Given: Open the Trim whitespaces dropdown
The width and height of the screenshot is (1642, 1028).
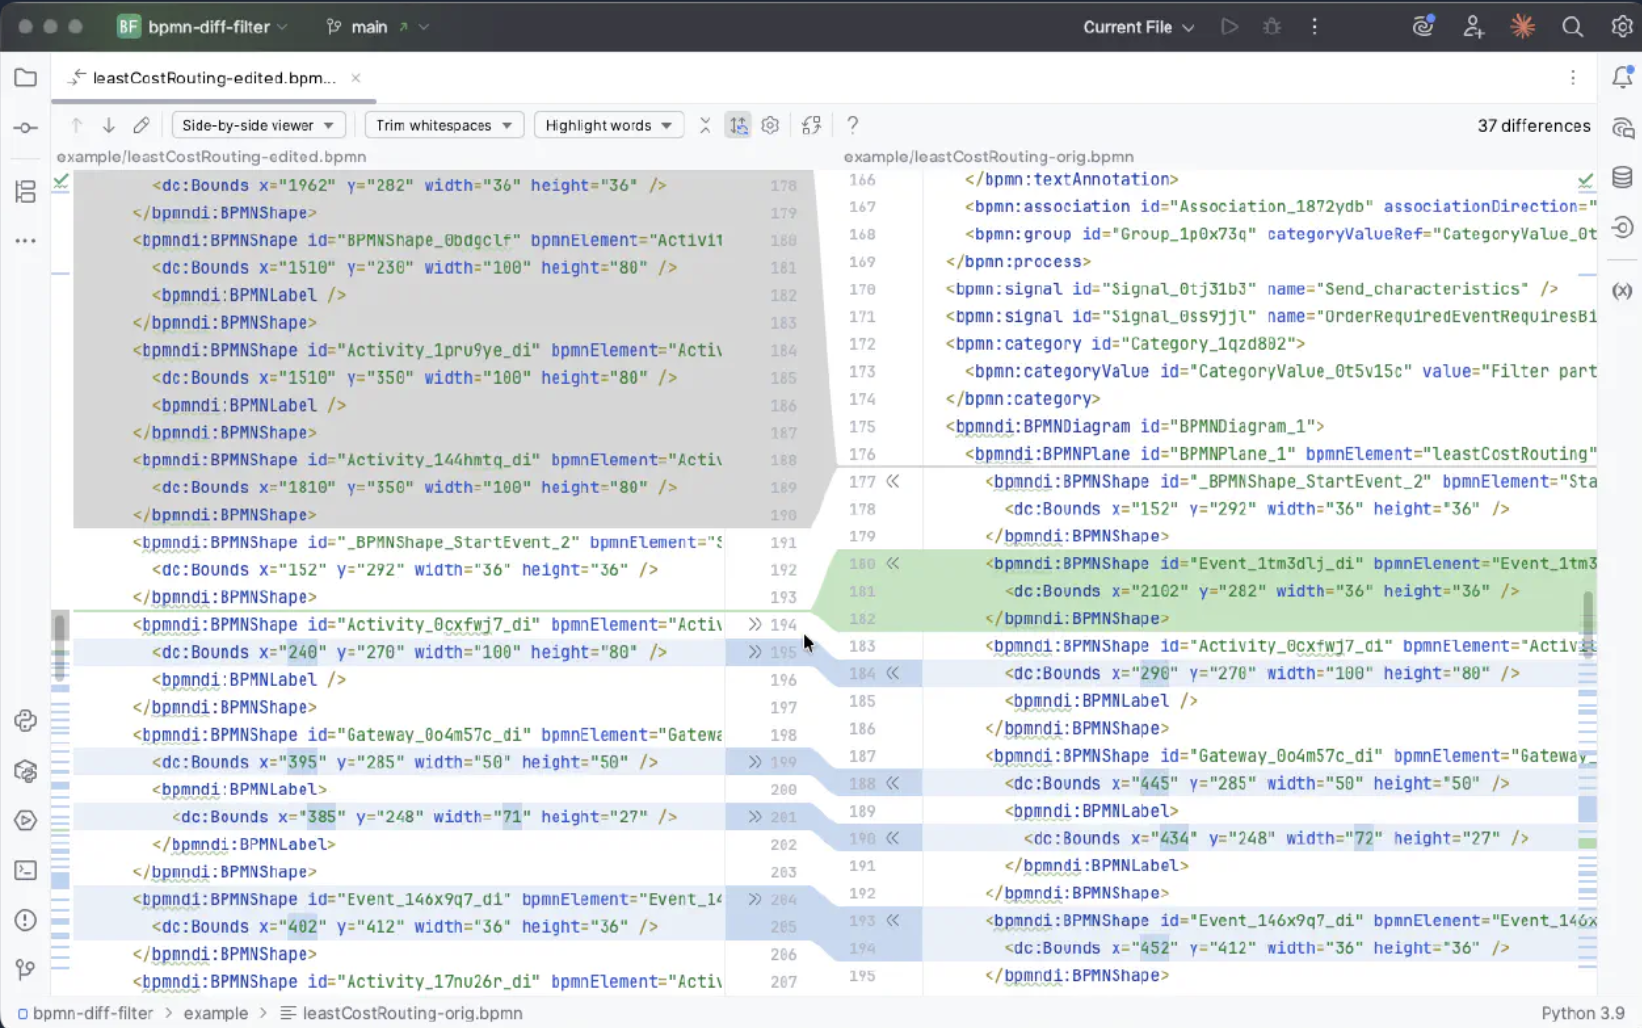Looking at the screenshot, I should [443, 125].
